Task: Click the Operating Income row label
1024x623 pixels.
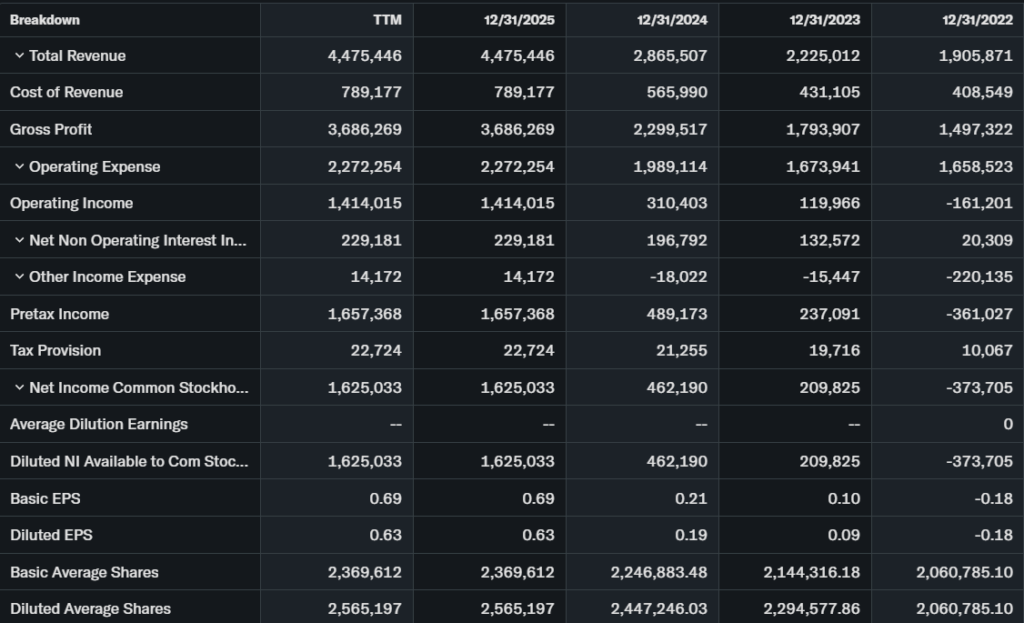Action: tap(71, 204)
